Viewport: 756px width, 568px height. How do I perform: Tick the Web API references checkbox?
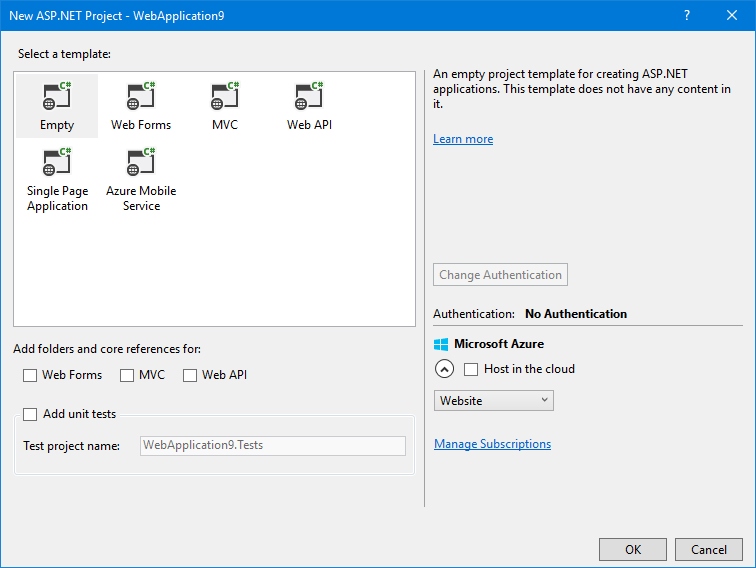pyautogui.click(x=190, y=375)
